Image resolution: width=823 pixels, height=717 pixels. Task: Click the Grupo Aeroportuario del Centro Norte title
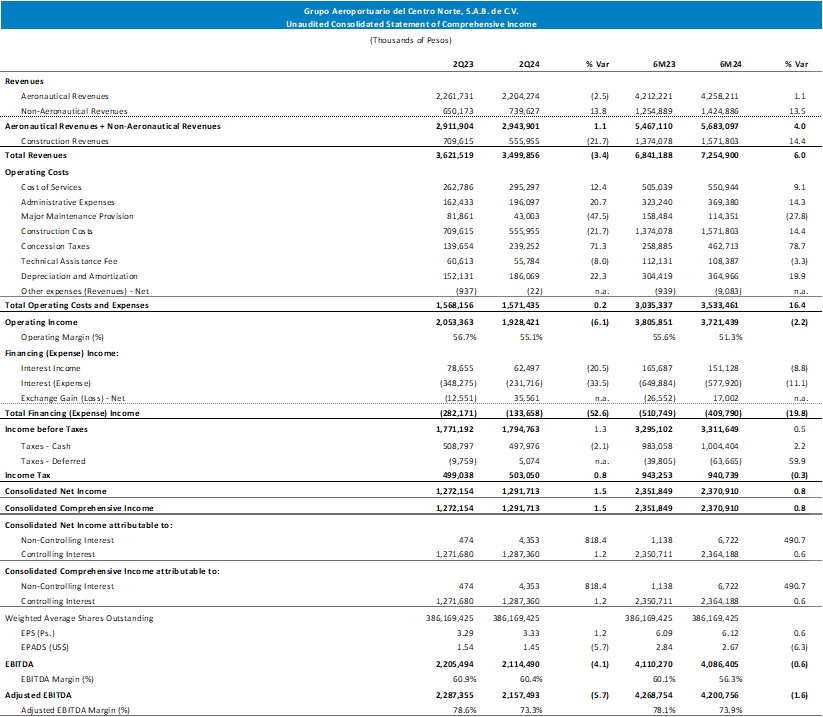coord(411,9)
